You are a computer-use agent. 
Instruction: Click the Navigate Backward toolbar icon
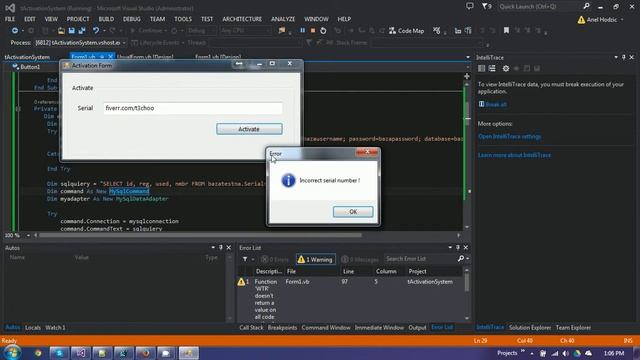[15, 31]
